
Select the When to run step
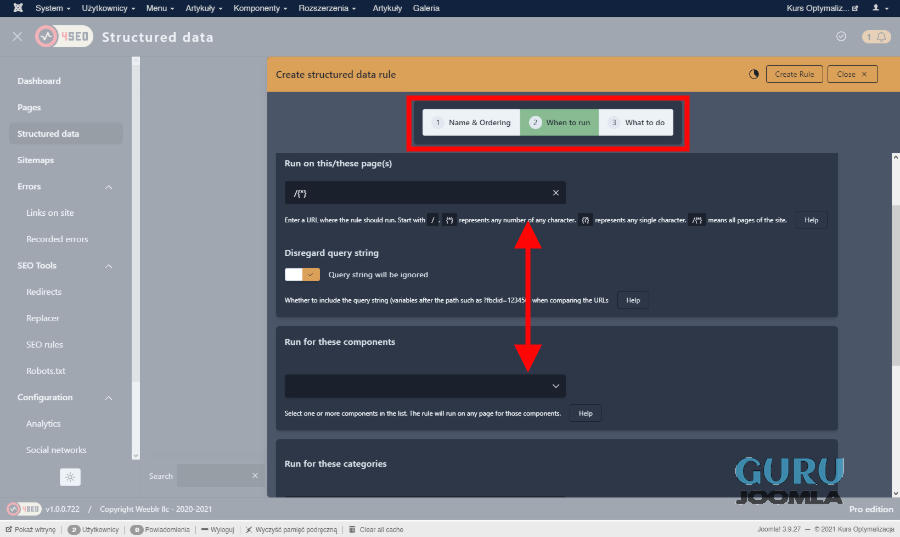click(x=560, y=122)
